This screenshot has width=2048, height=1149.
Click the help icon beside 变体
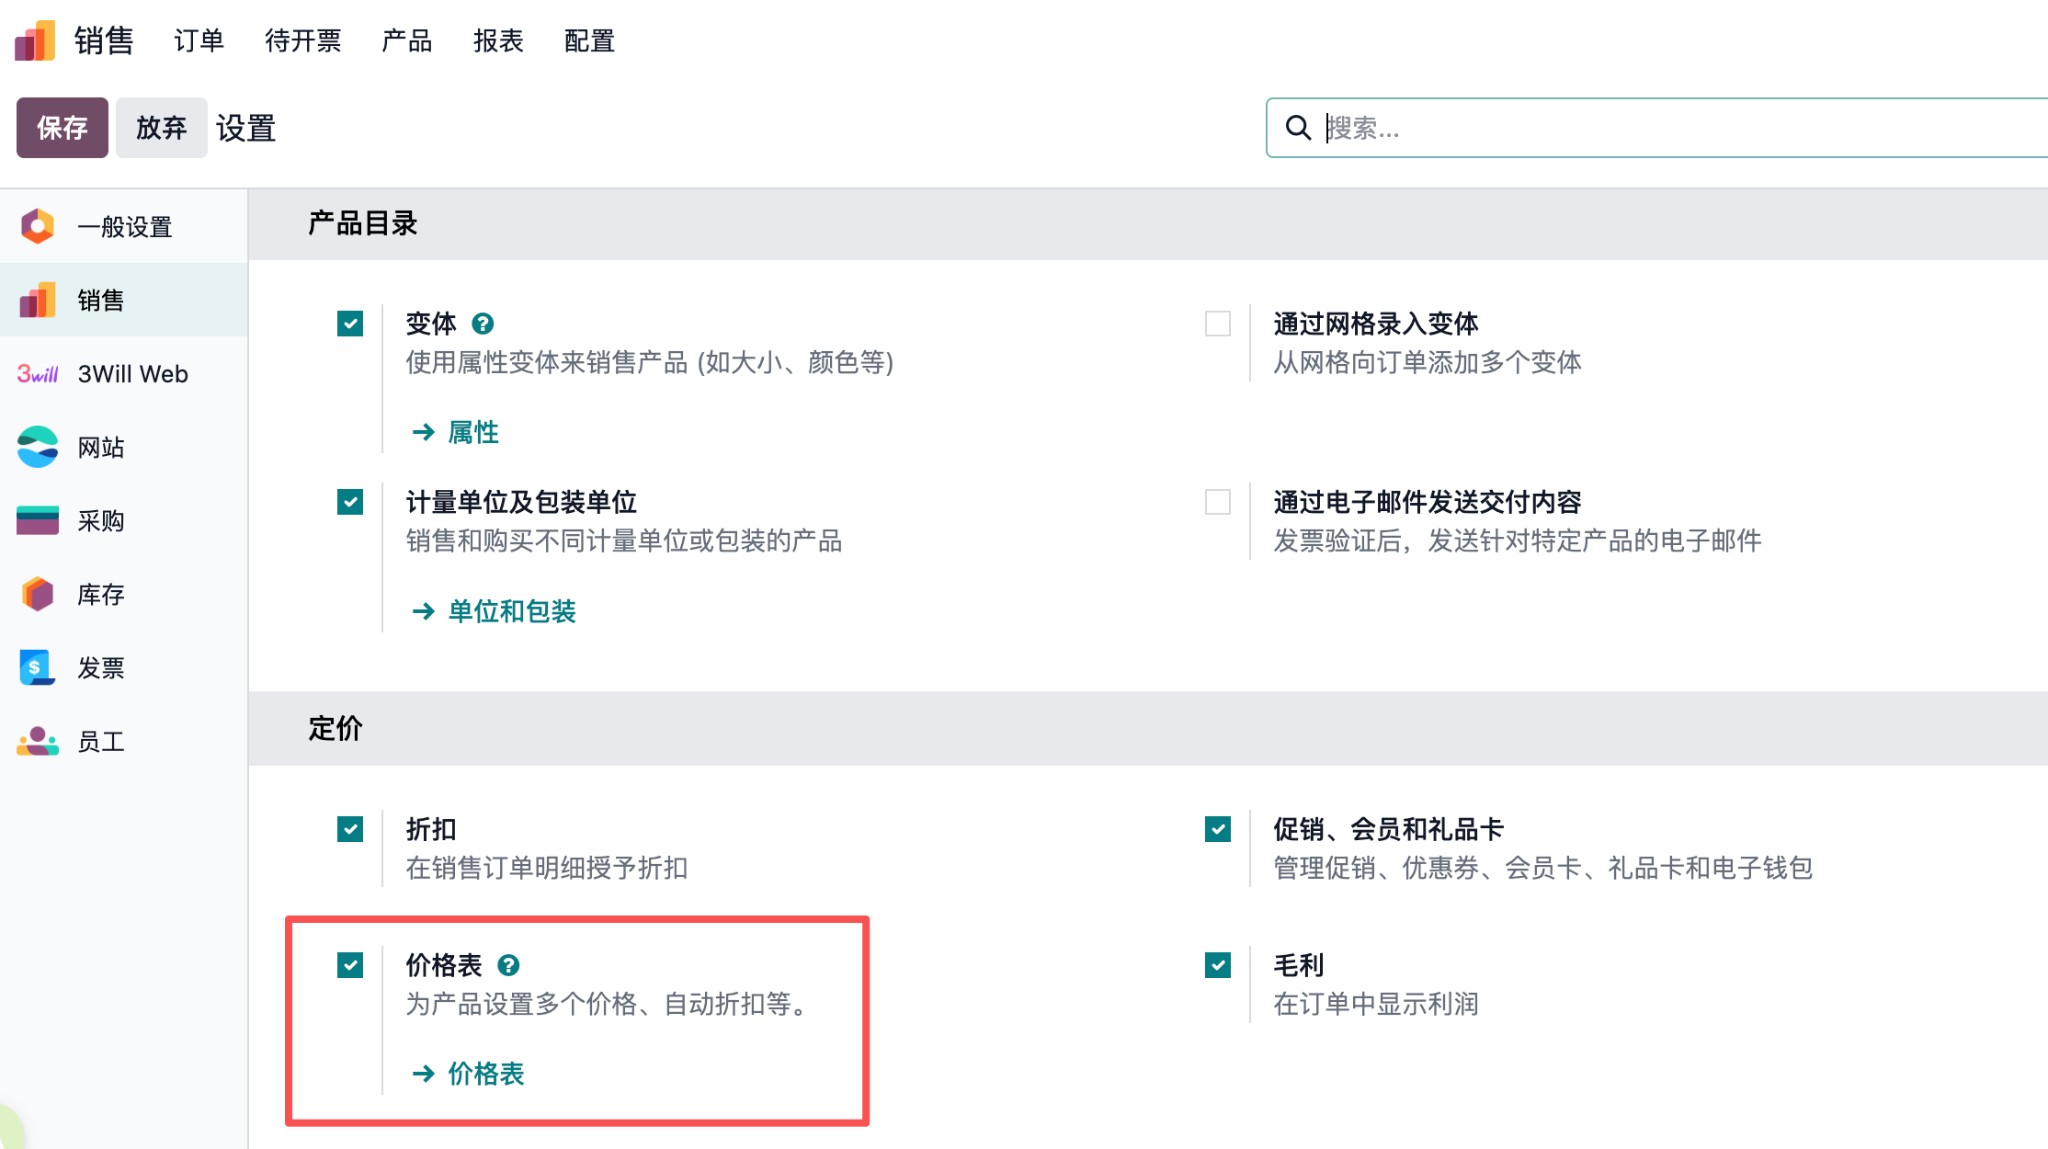click(x=483, y=324)
